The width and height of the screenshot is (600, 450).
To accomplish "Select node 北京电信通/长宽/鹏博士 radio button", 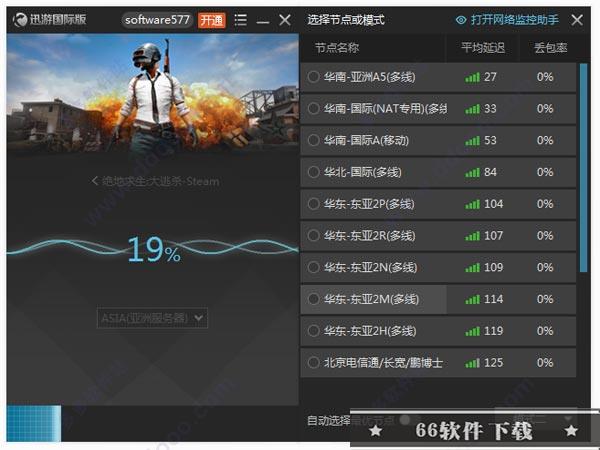I will [313, 363].
